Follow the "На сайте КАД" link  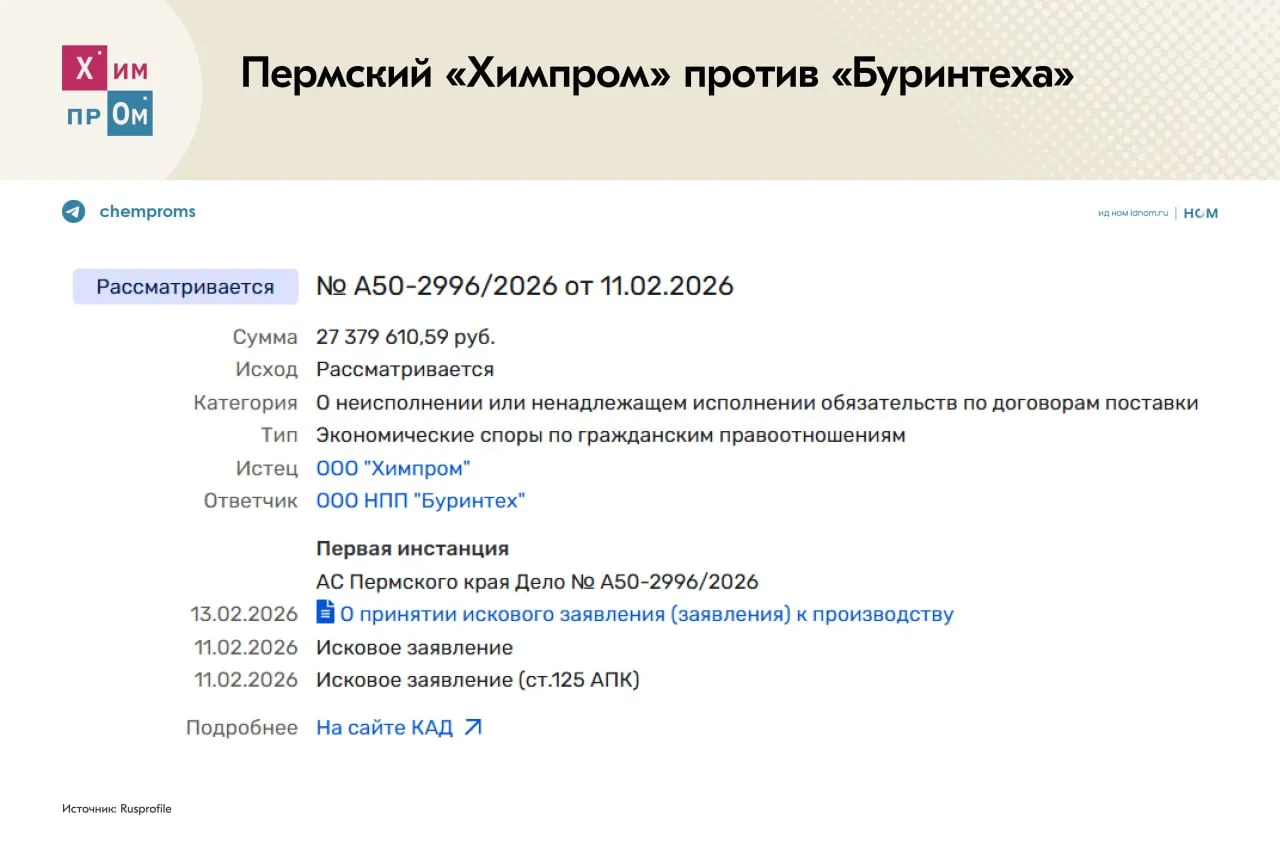coord(384,728)
